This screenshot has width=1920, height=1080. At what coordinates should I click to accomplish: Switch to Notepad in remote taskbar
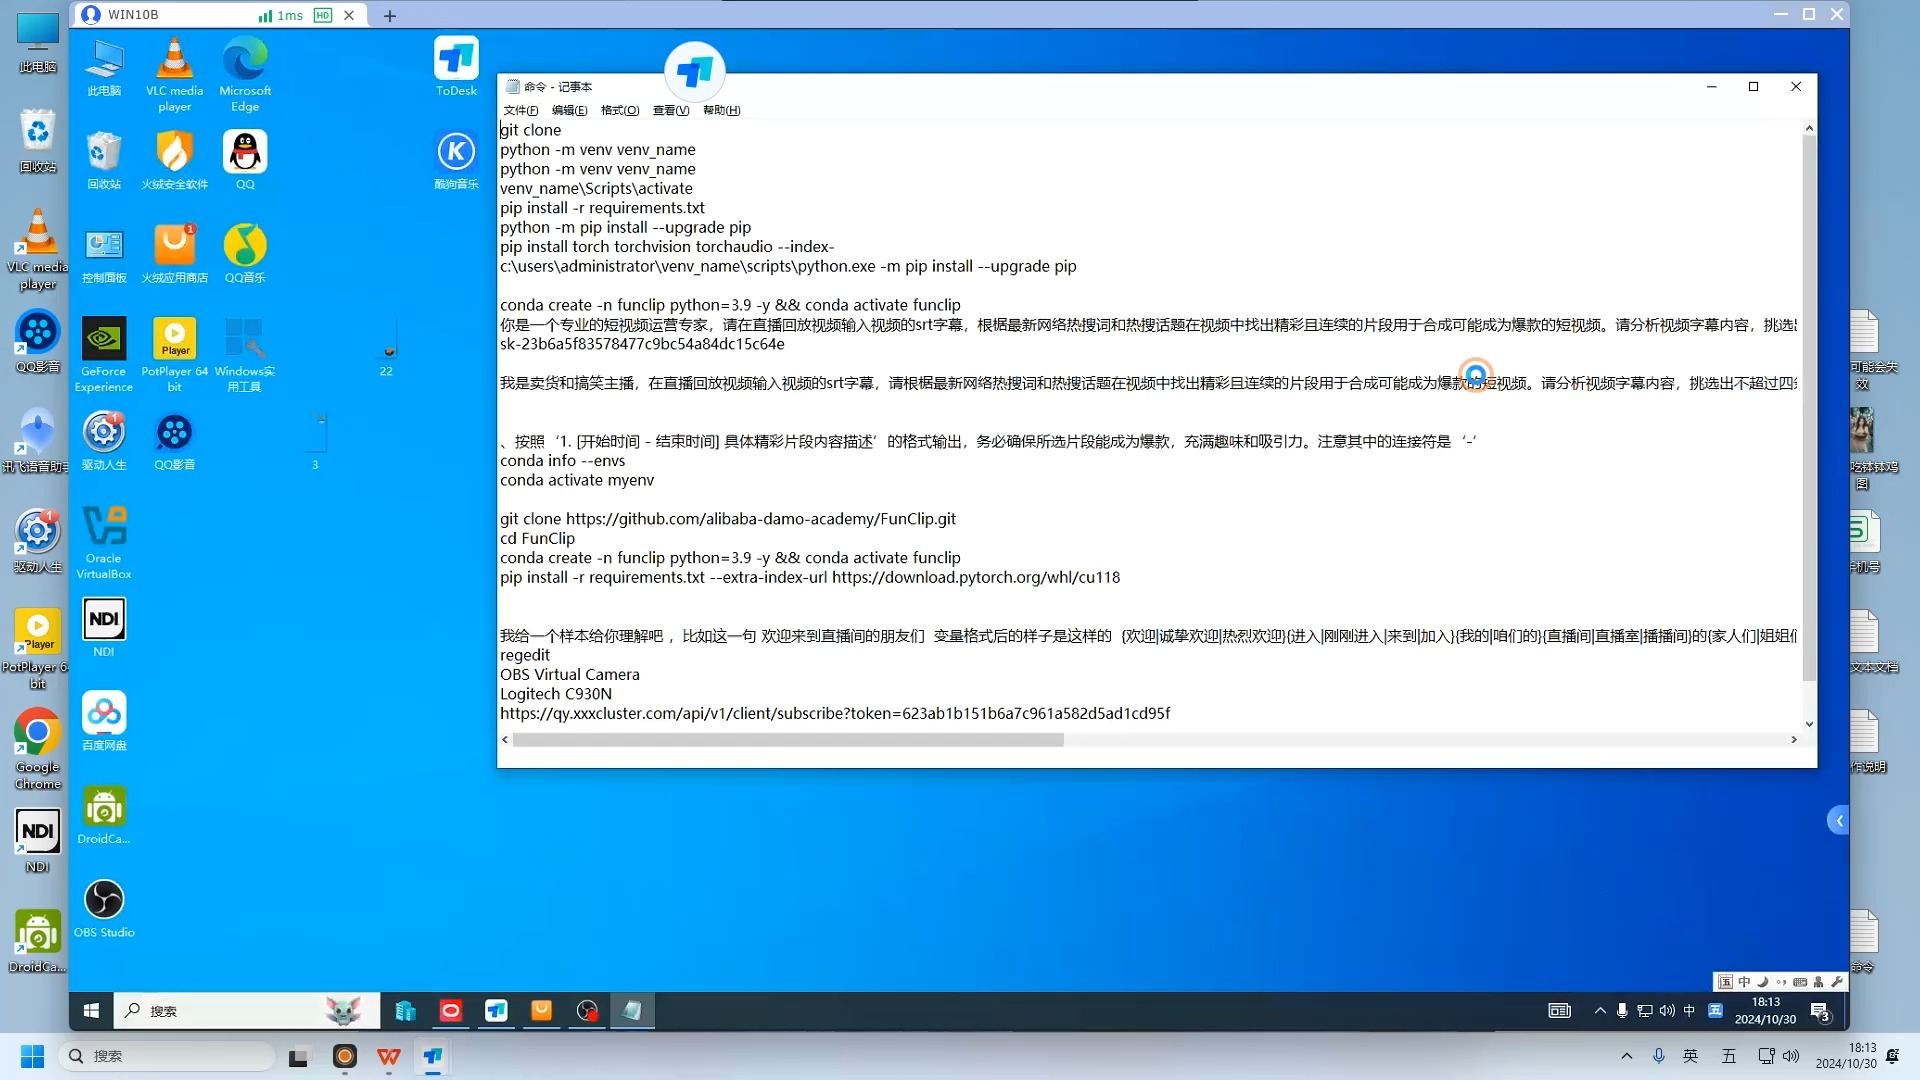[x=632, y=1011]
